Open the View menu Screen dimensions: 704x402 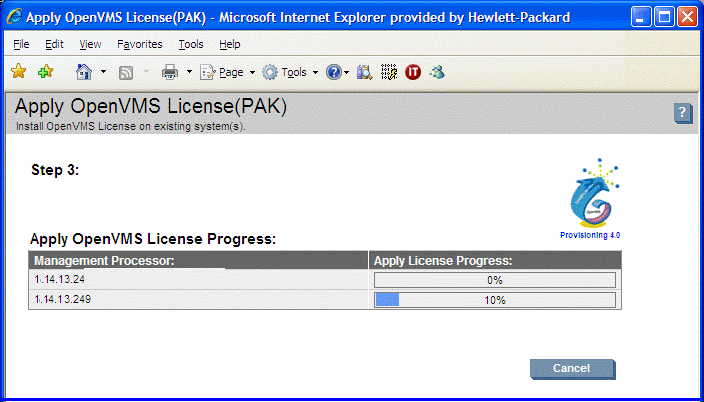pyautogui.click(x=90, y=44)
